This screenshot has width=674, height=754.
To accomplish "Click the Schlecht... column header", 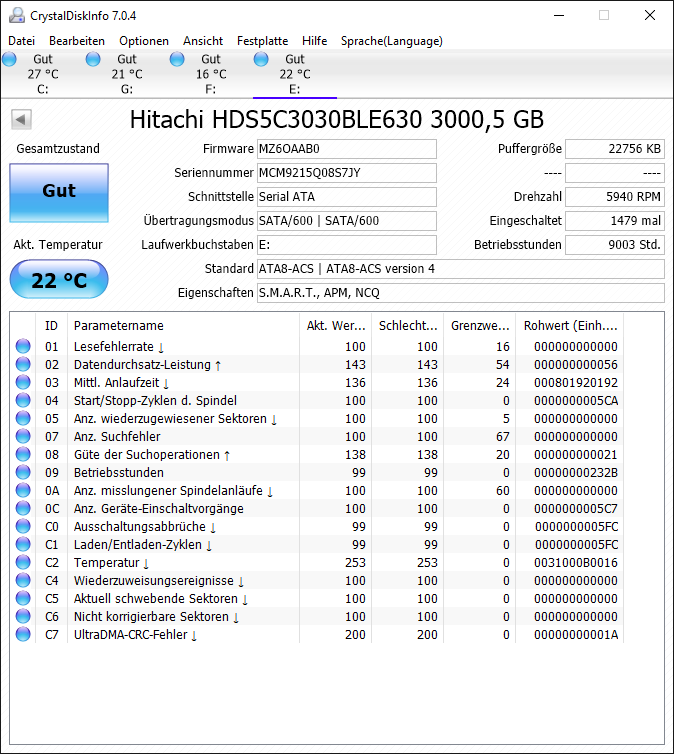I will click(407, 326).
